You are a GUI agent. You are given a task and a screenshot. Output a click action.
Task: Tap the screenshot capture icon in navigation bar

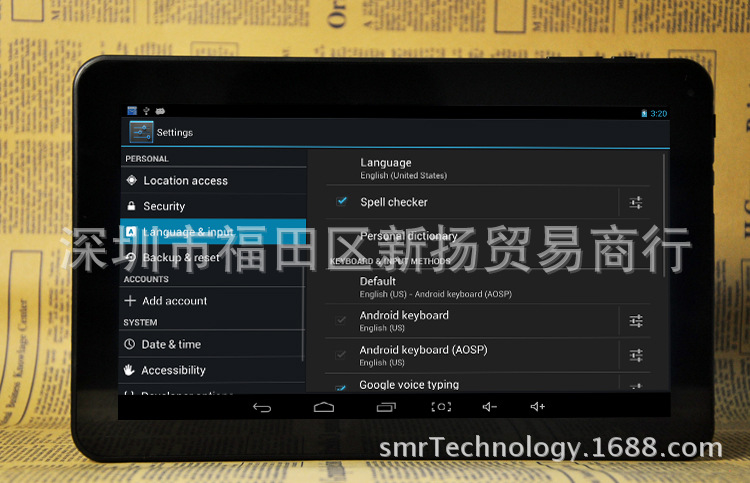click(441, 406)
